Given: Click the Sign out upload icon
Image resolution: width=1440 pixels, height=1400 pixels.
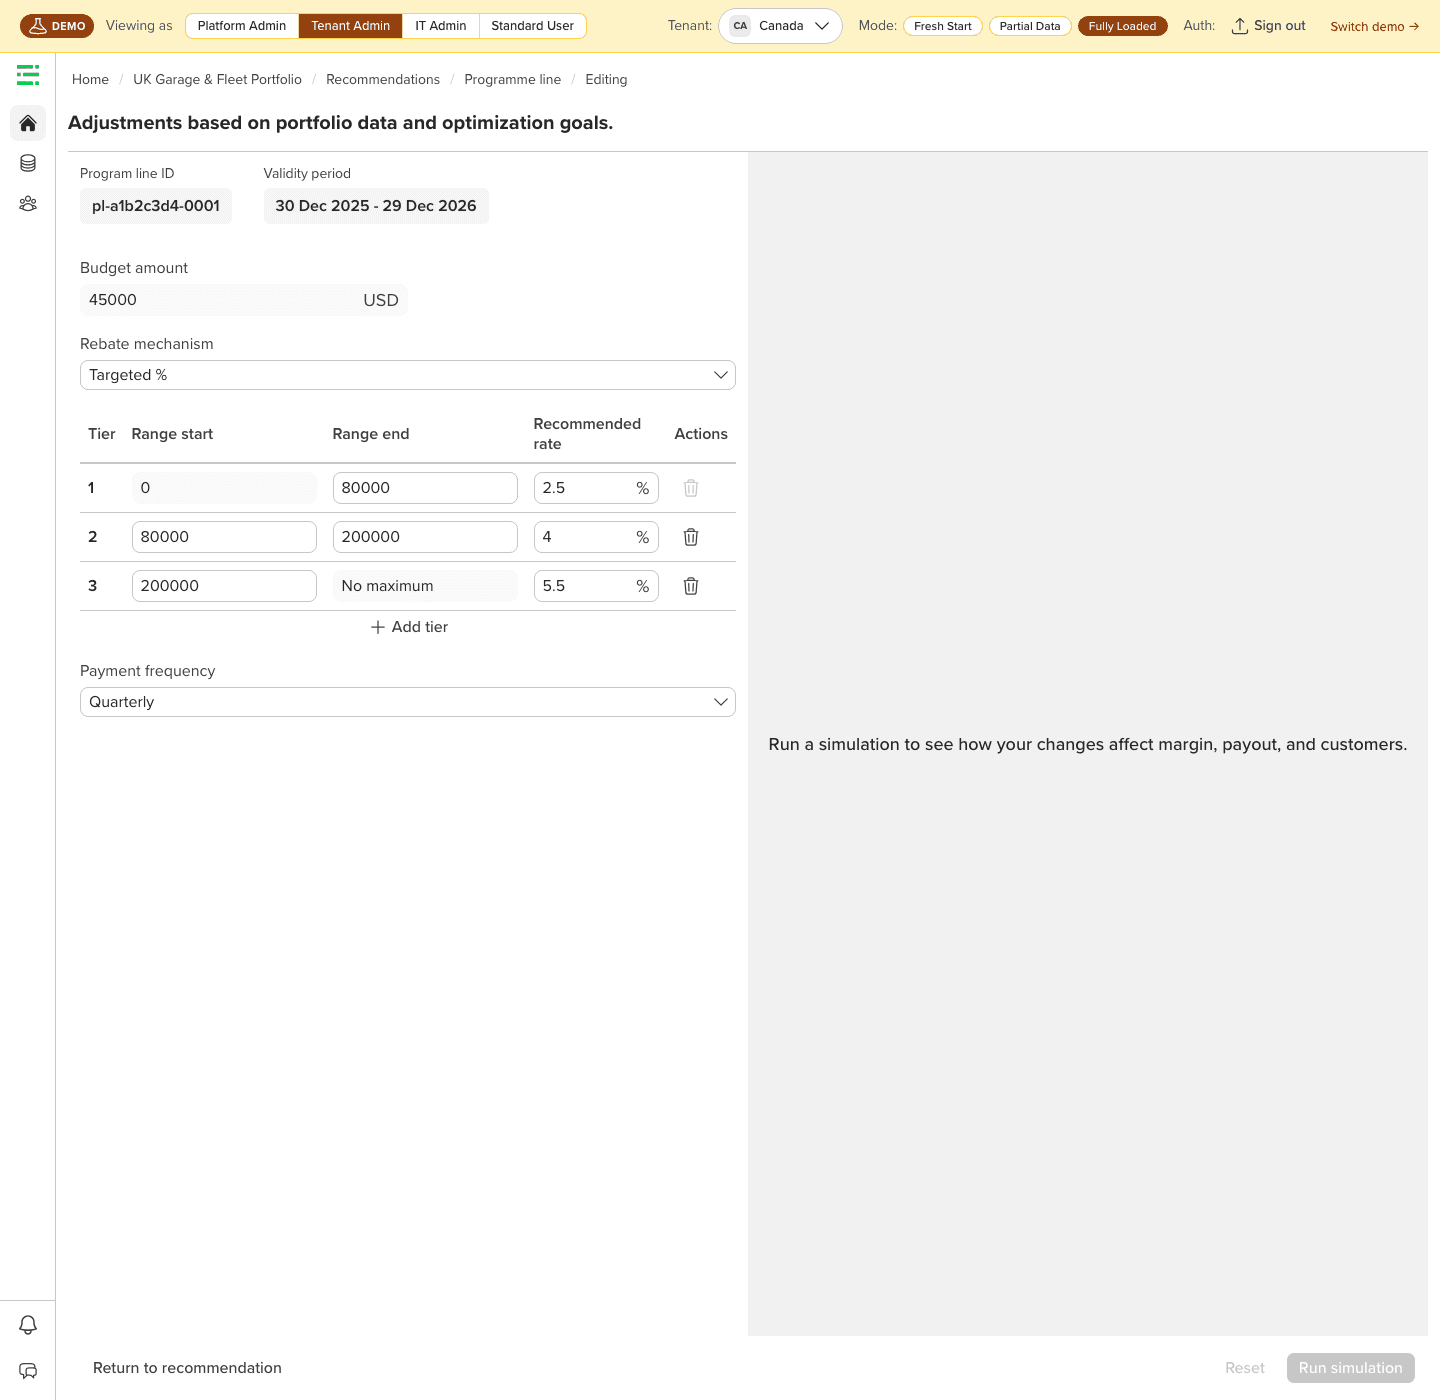Looking at the screenshot, I should click(1240, 26).
